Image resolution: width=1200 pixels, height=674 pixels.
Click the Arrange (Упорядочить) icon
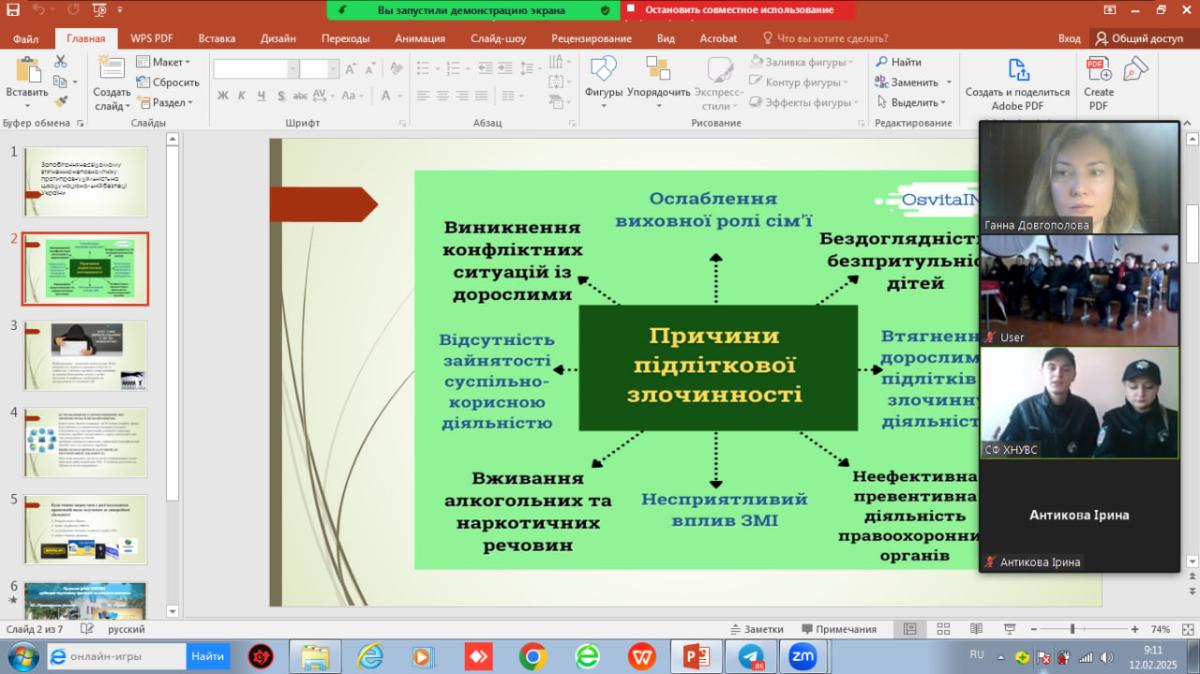click(658, 70)
